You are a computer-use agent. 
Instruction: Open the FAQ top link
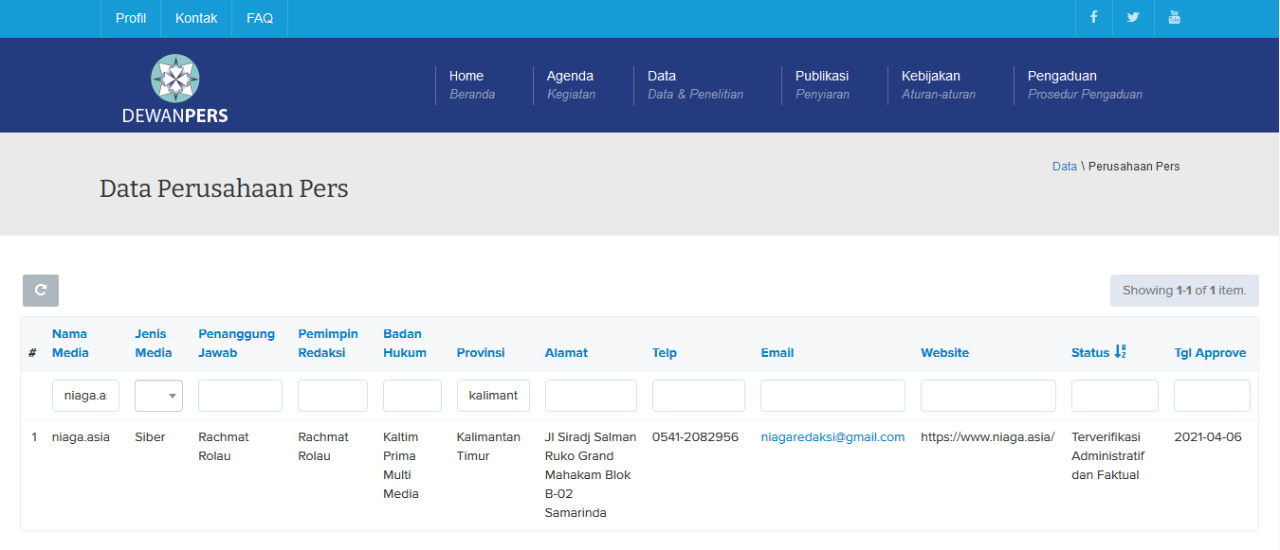tap(260, 18)
